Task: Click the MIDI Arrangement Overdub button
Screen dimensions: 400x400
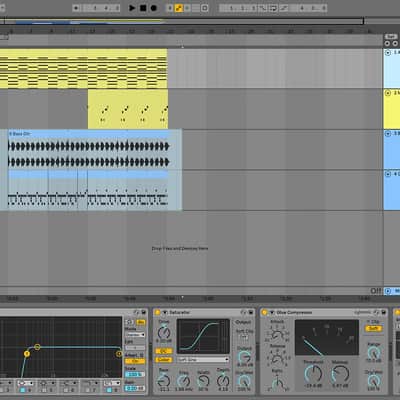Action: 170,8
